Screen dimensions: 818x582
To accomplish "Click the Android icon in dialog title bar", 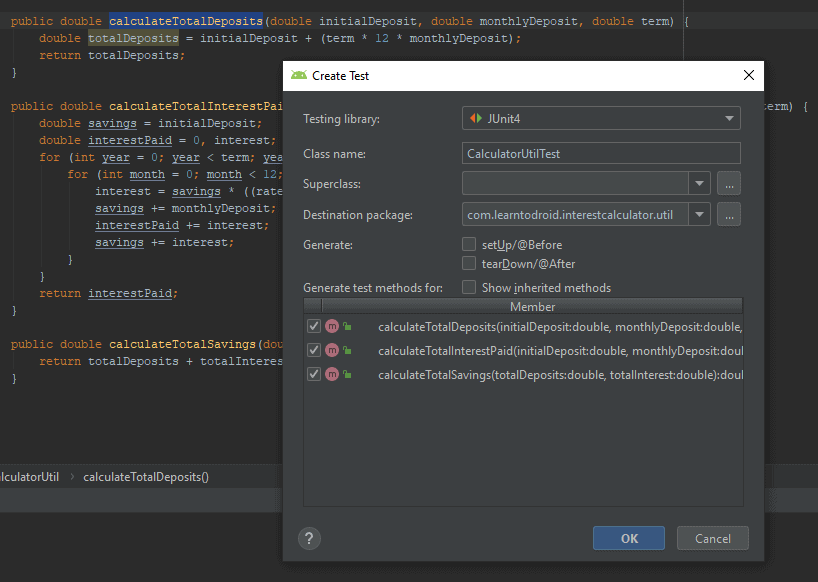I will click(x=298, y=75).
